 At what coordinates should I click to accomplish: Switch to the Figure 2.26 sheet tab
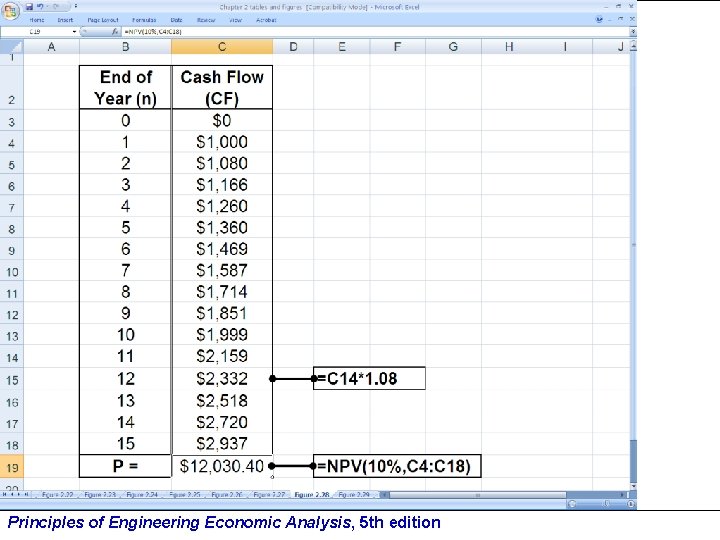pyautogui.click(x=227, y=495)
